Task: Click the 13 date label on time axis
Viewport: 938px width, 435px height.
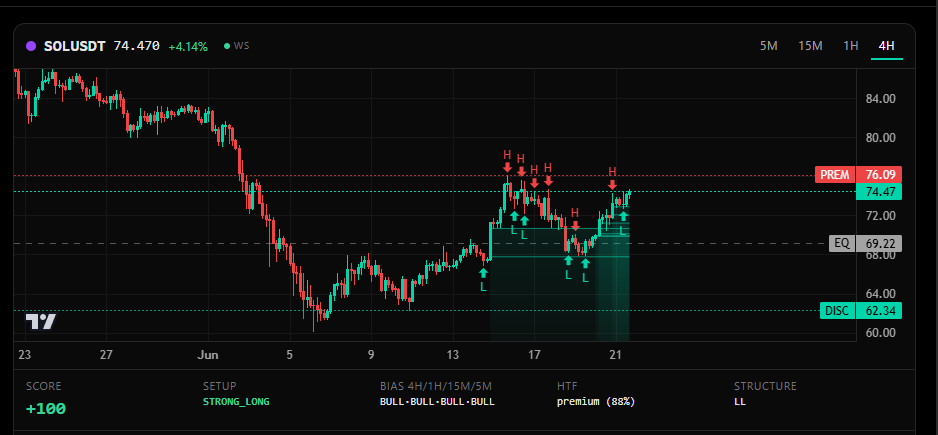Action: click(453, 355)
